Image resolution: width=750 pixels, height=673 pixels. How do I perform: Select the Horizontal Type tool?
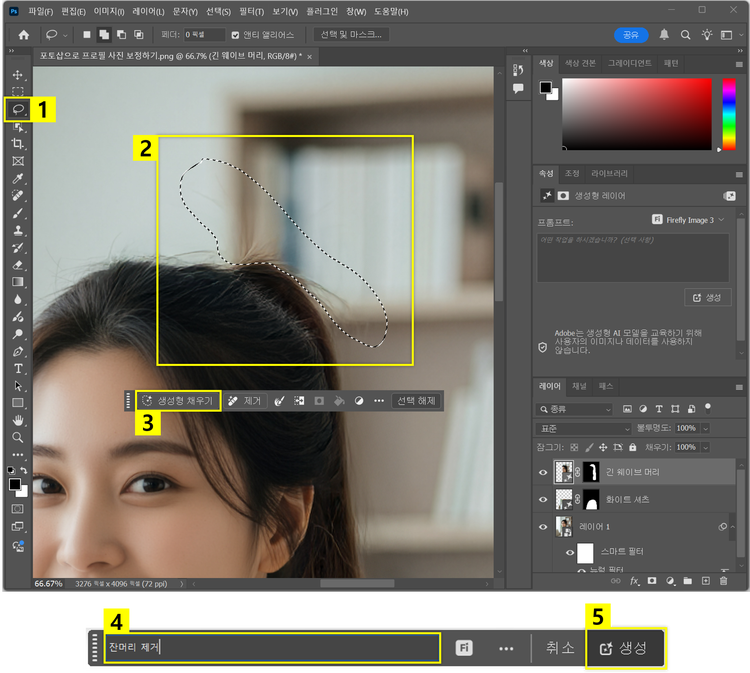pyautogui.click(x=18, y=368)
